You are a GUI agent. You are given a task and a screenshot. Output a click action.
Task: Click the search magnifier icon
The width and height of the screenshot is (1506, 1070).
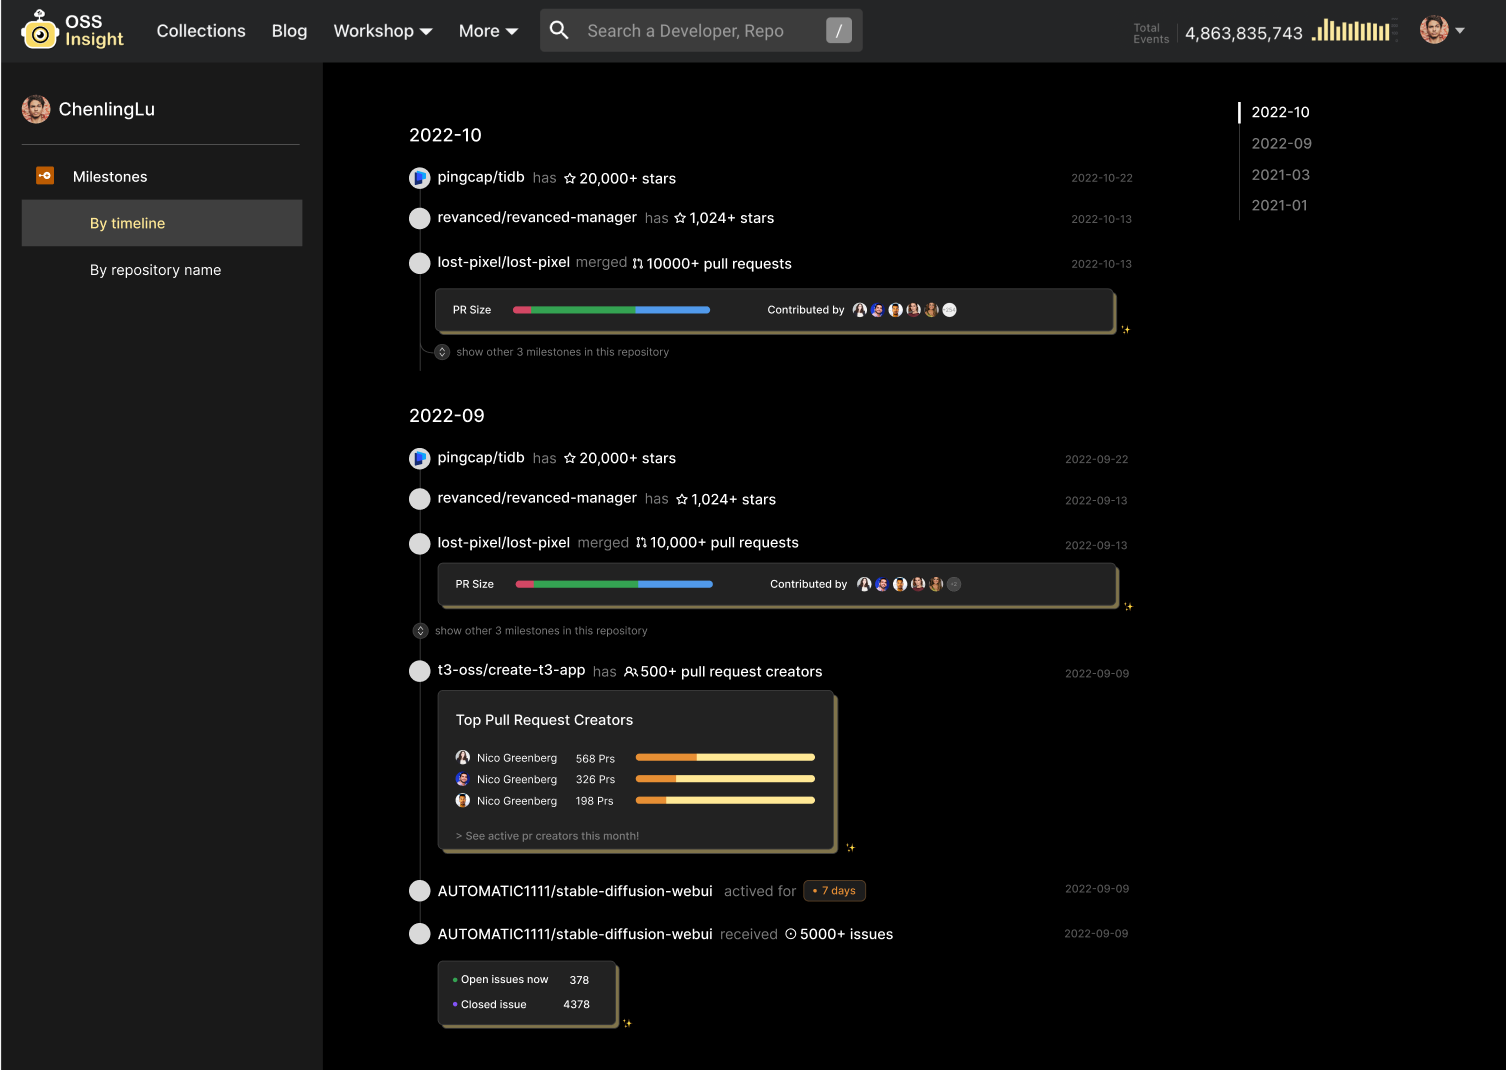560,31
